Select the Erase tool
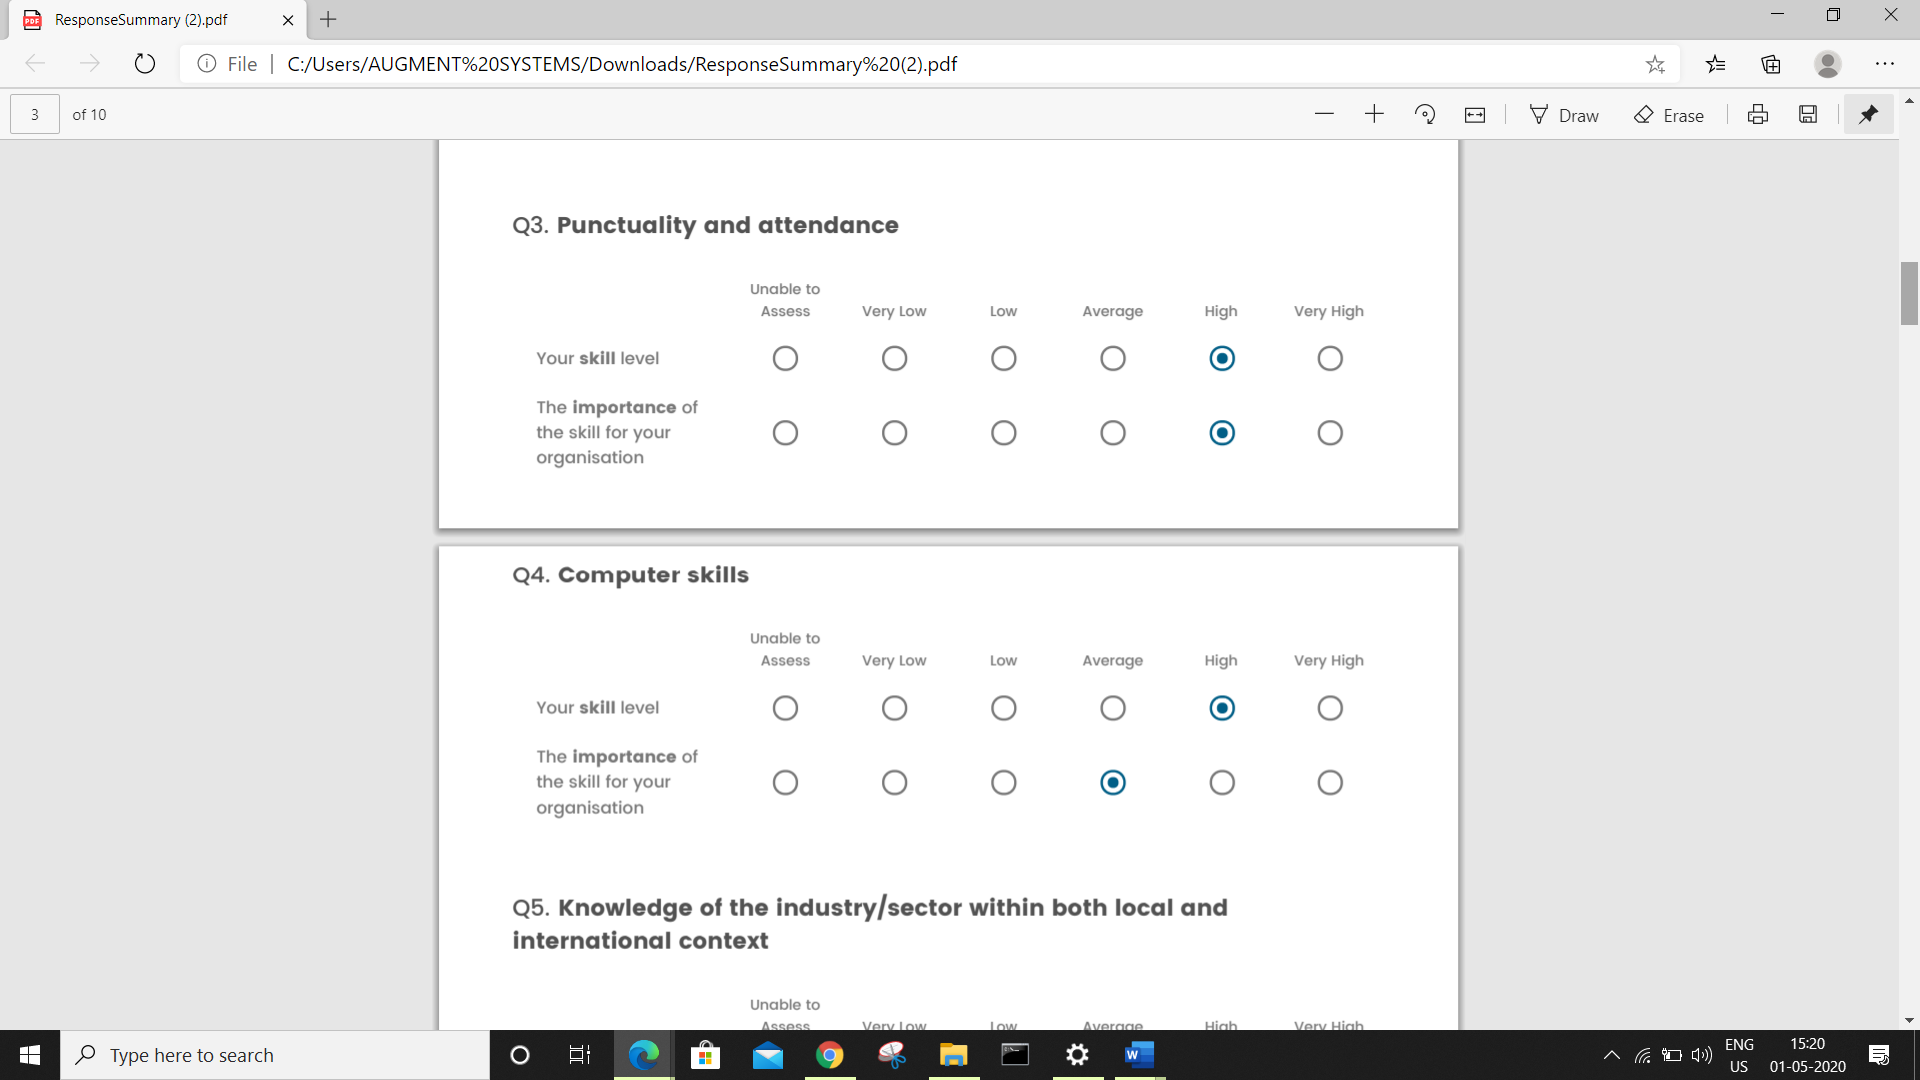 [x=1668, y=115]
